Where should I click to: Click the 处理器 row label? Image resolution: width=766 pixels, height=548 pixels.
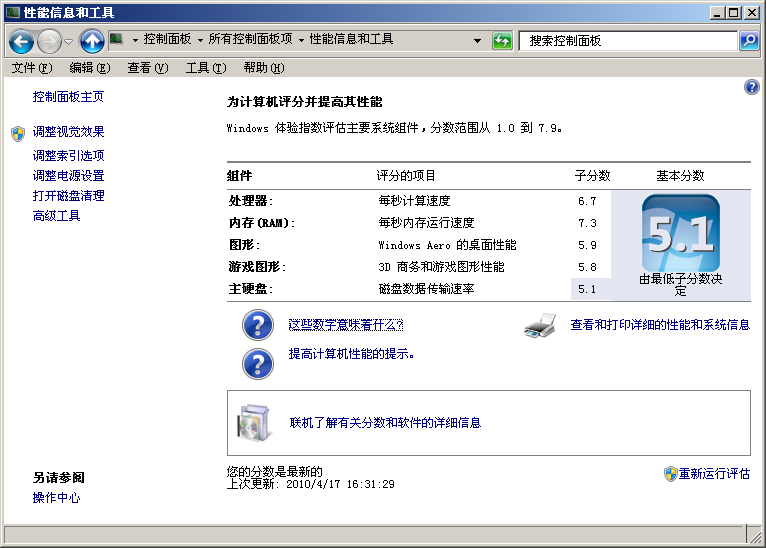(x=251, y=201)
